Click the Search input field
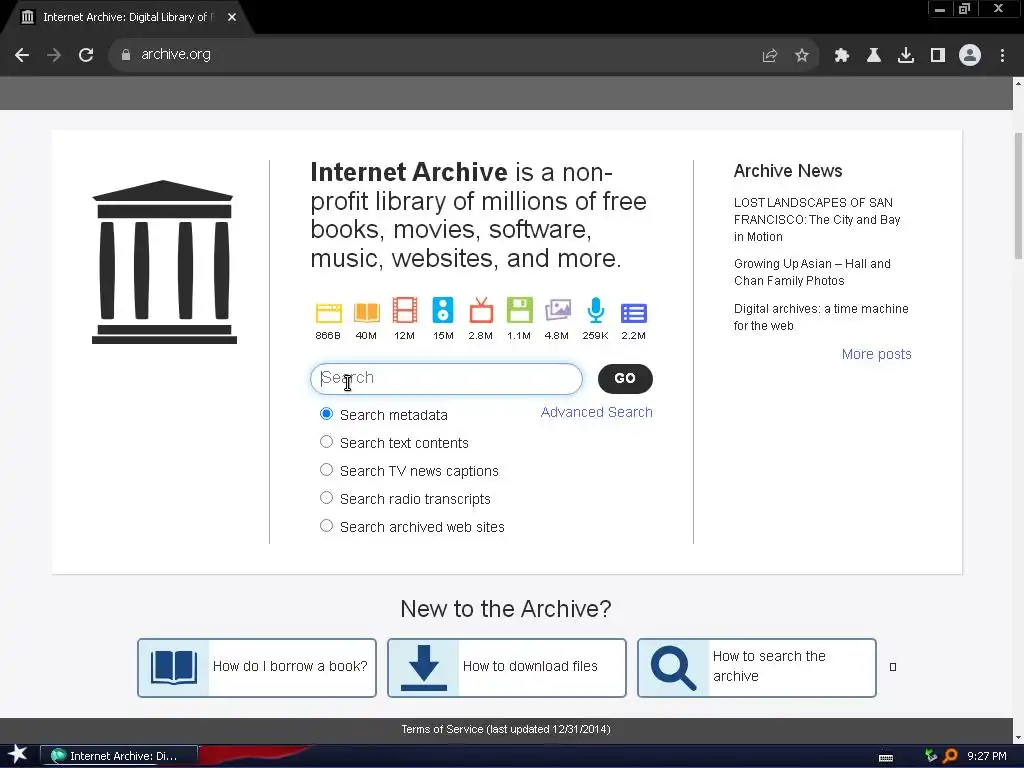Viewport: 1024px width, 768px height. click(446, 379)
